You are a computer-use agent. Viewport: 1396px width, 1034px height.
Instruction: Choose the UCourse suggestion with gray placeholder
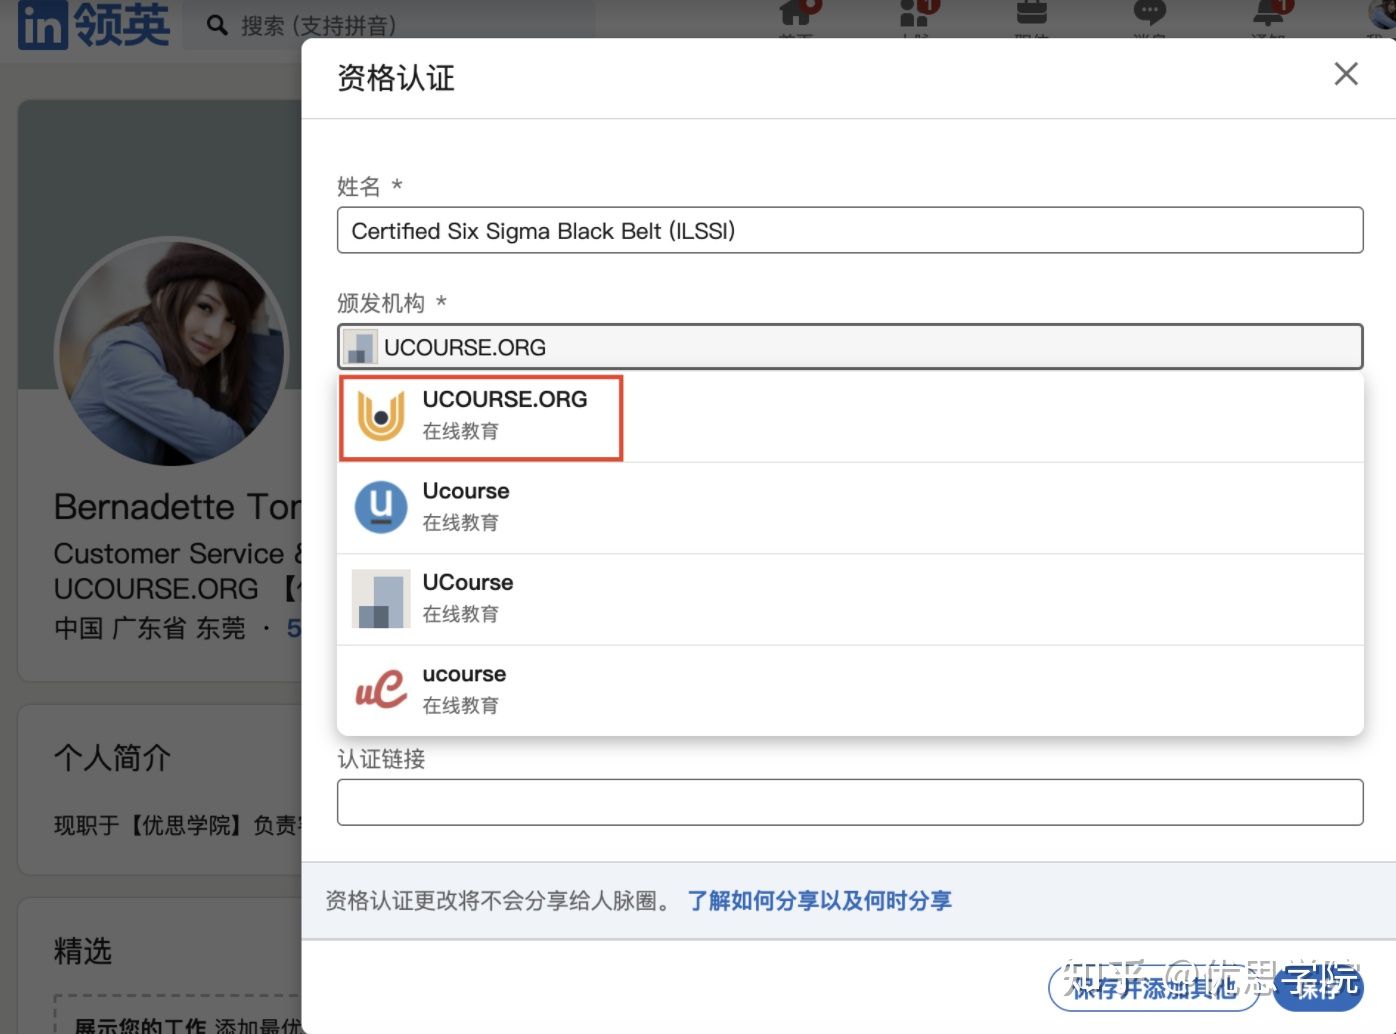point(850,600)
